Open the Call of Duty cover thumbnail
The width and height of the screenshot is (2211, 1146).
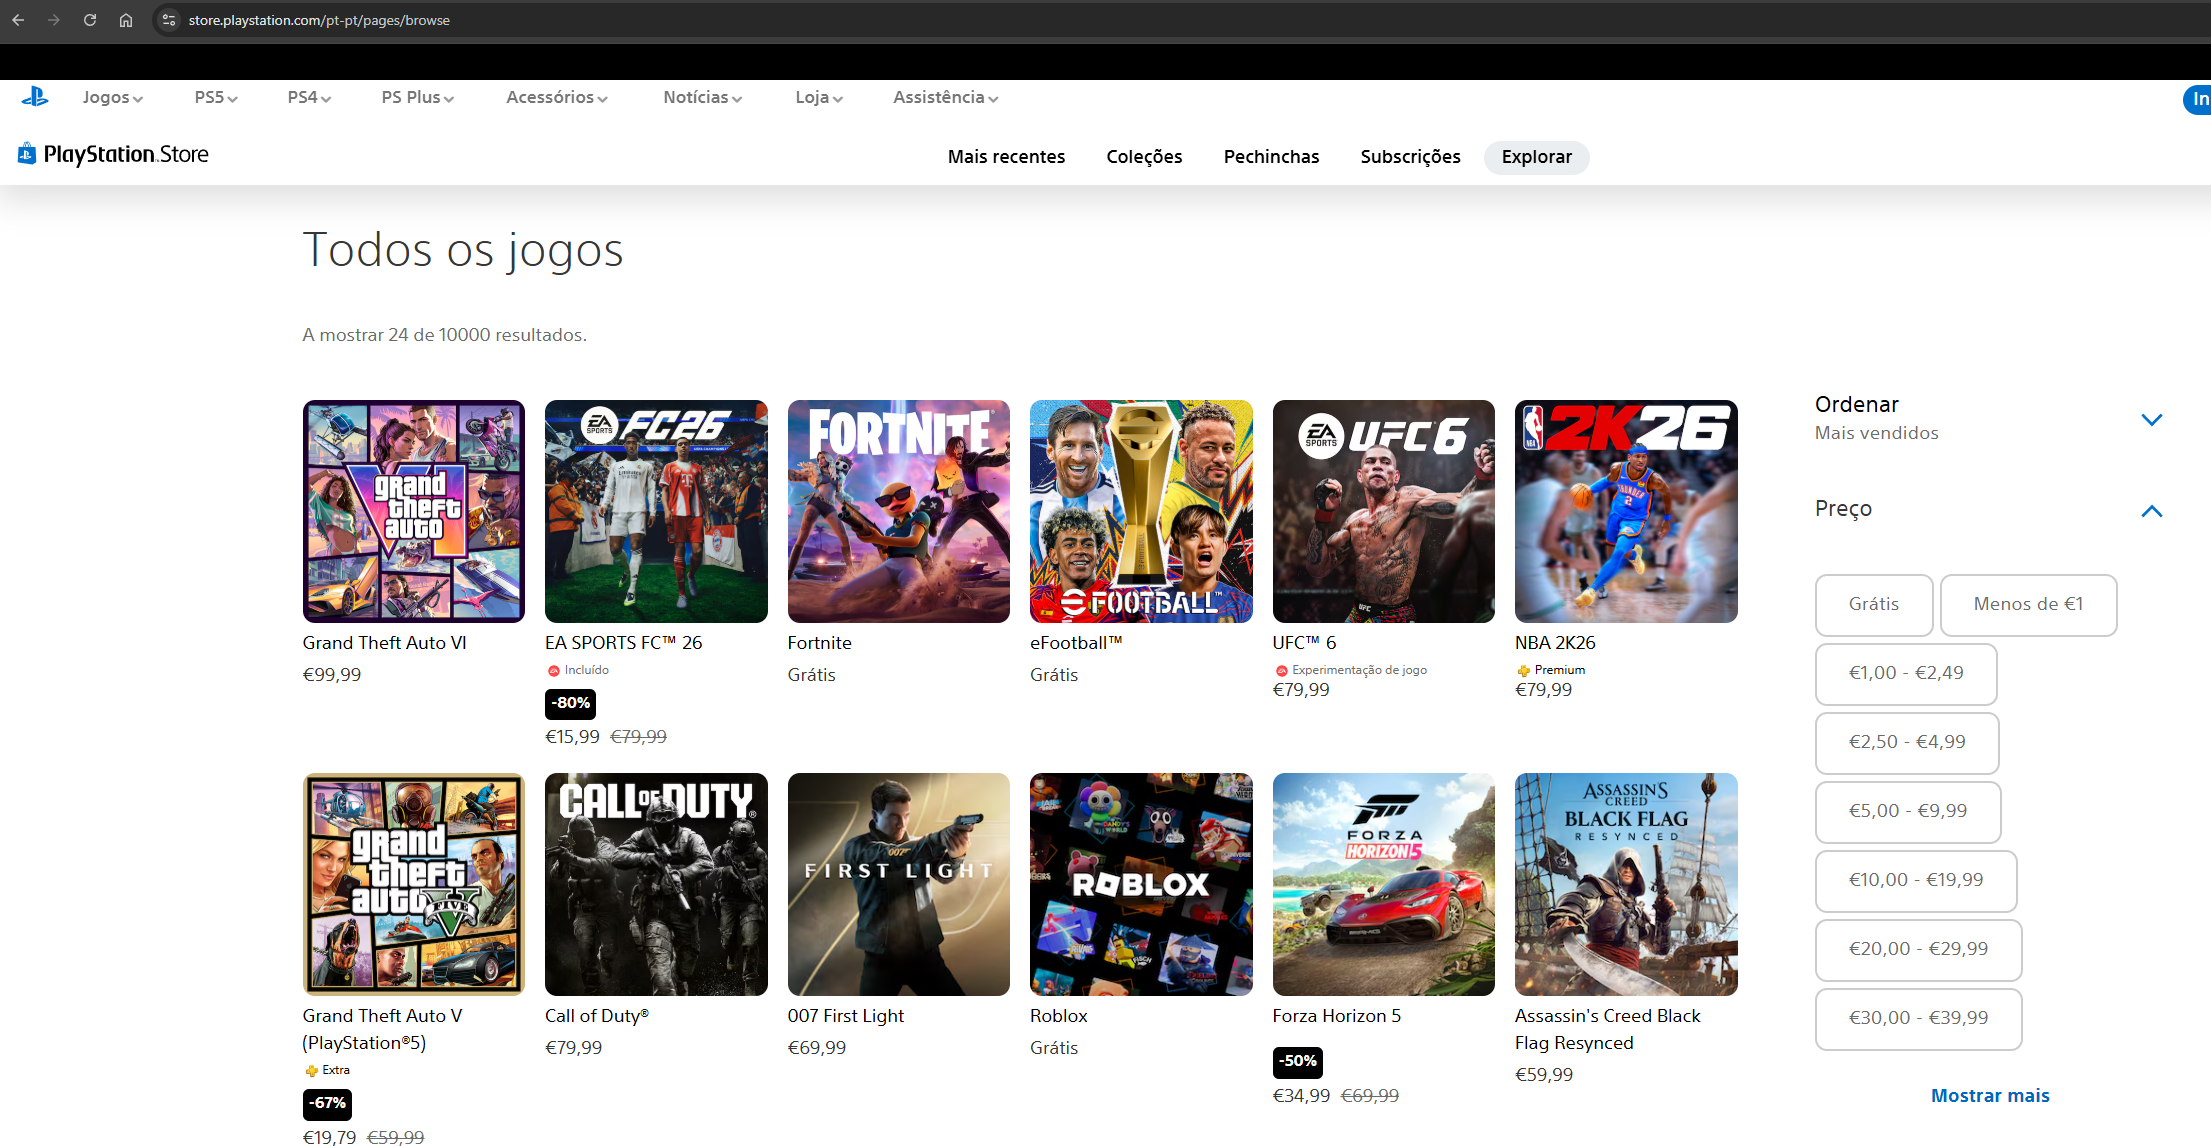pos(656,884)
